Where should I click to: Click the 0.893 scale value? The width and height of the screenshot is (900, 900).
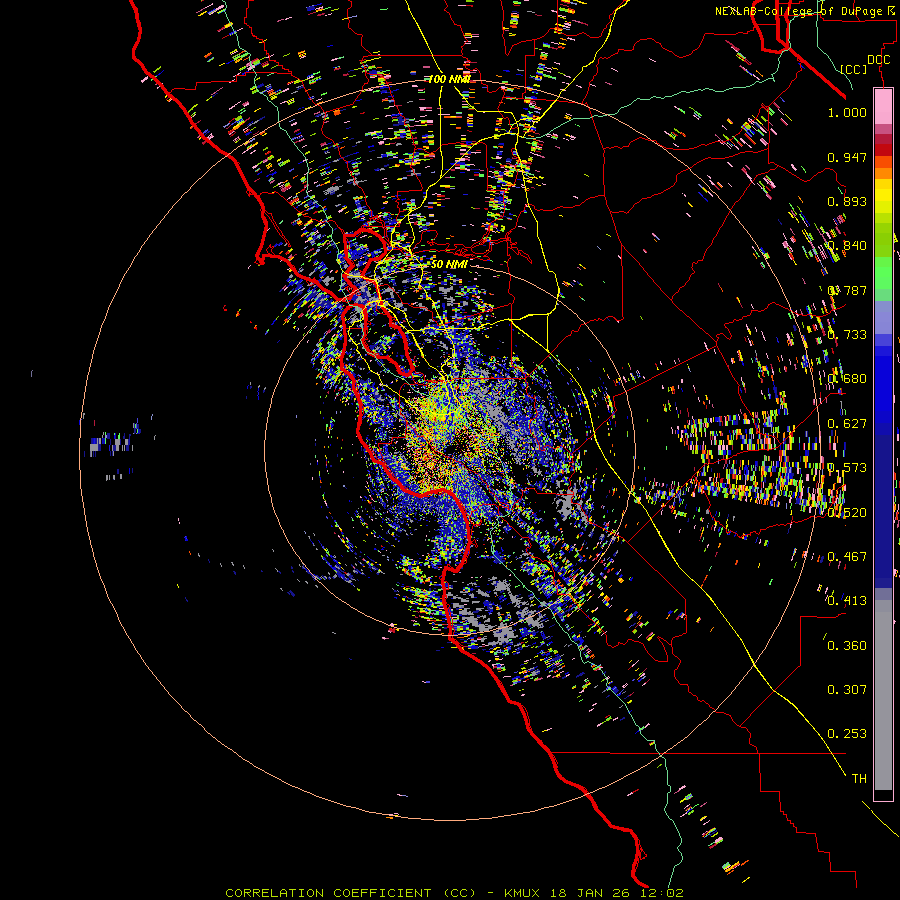(x=847, y=201)
